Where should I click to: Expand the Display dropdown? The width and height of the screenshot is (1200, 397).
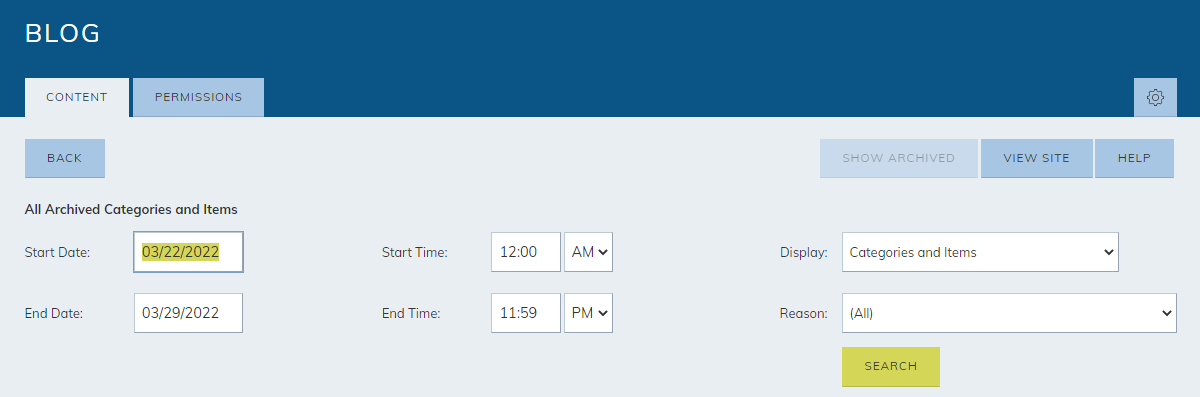[x=980, y=252]
